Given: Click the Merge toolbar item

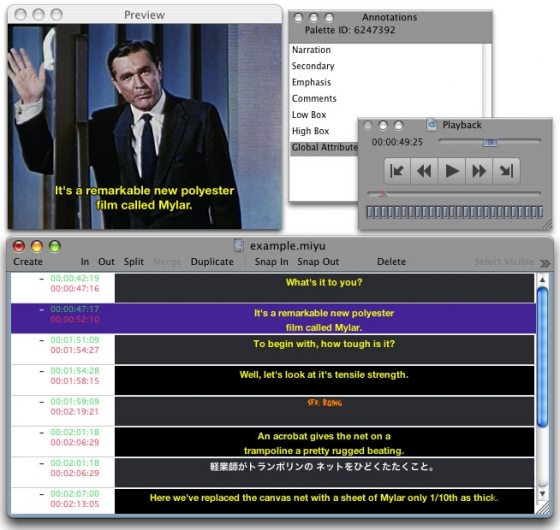Looking at the screenshot, I should coord(167,262).
